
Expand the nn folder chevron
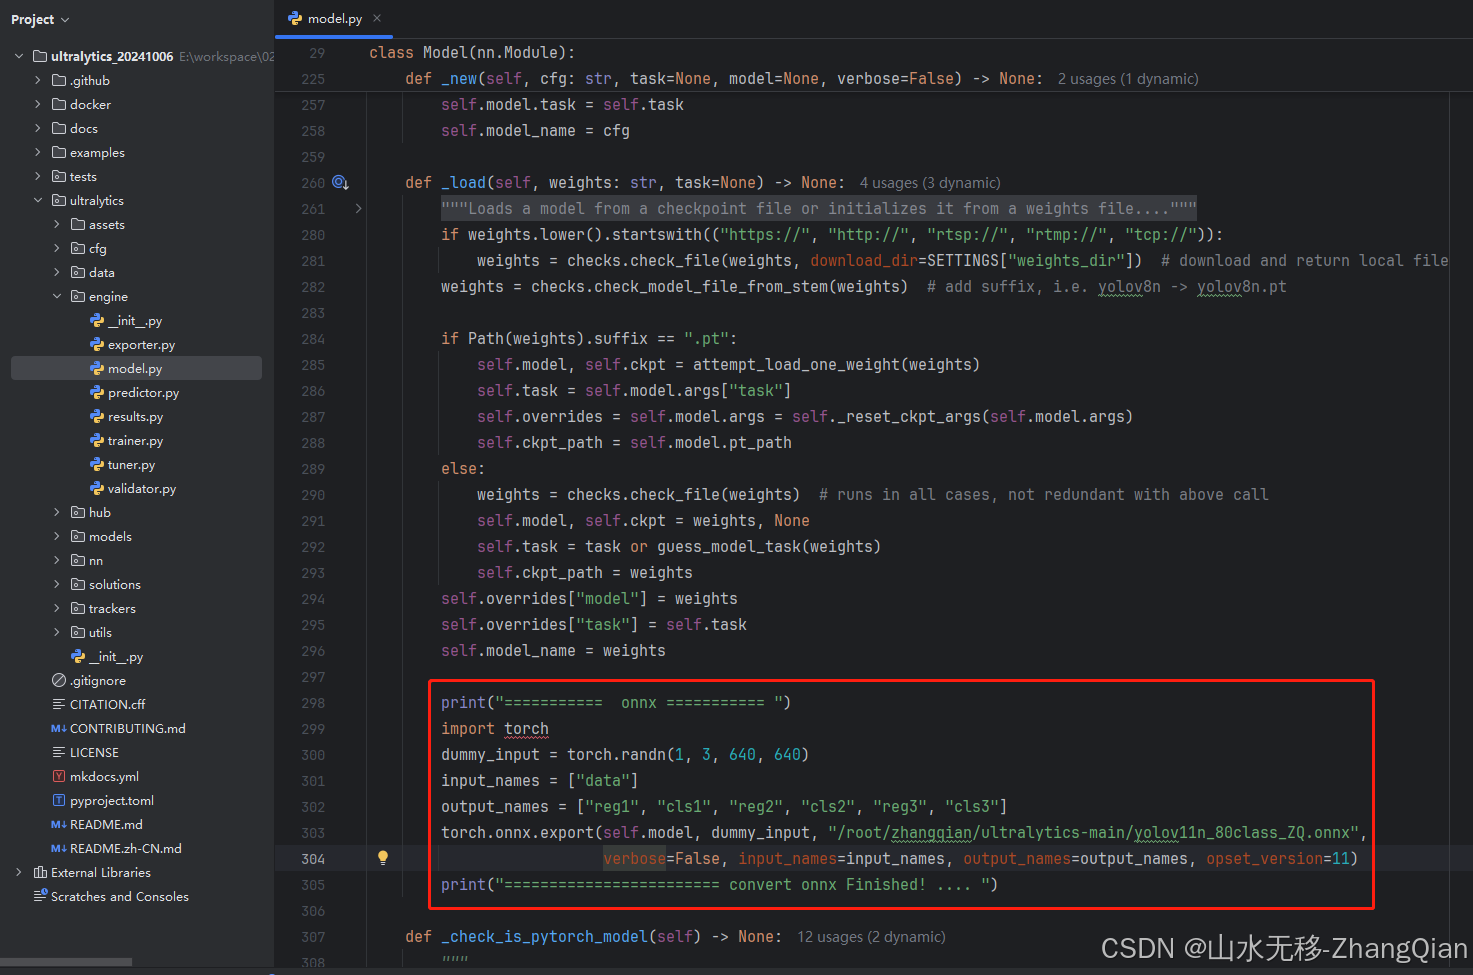[x=57, y=560]
